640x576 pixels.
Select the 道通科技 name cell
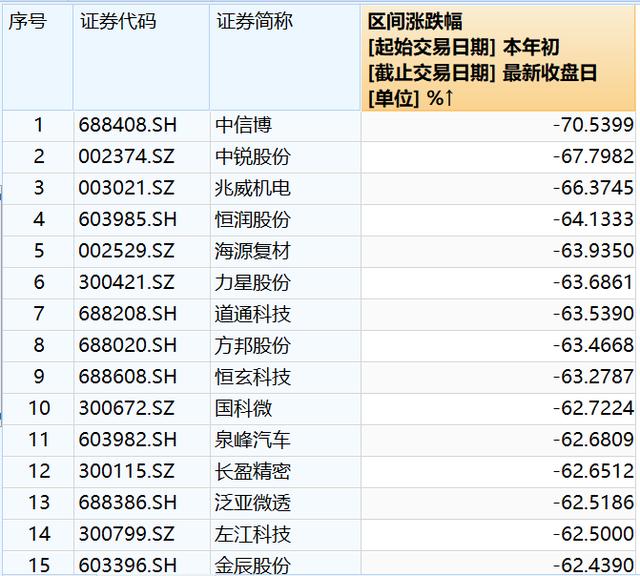pos(286,314)
